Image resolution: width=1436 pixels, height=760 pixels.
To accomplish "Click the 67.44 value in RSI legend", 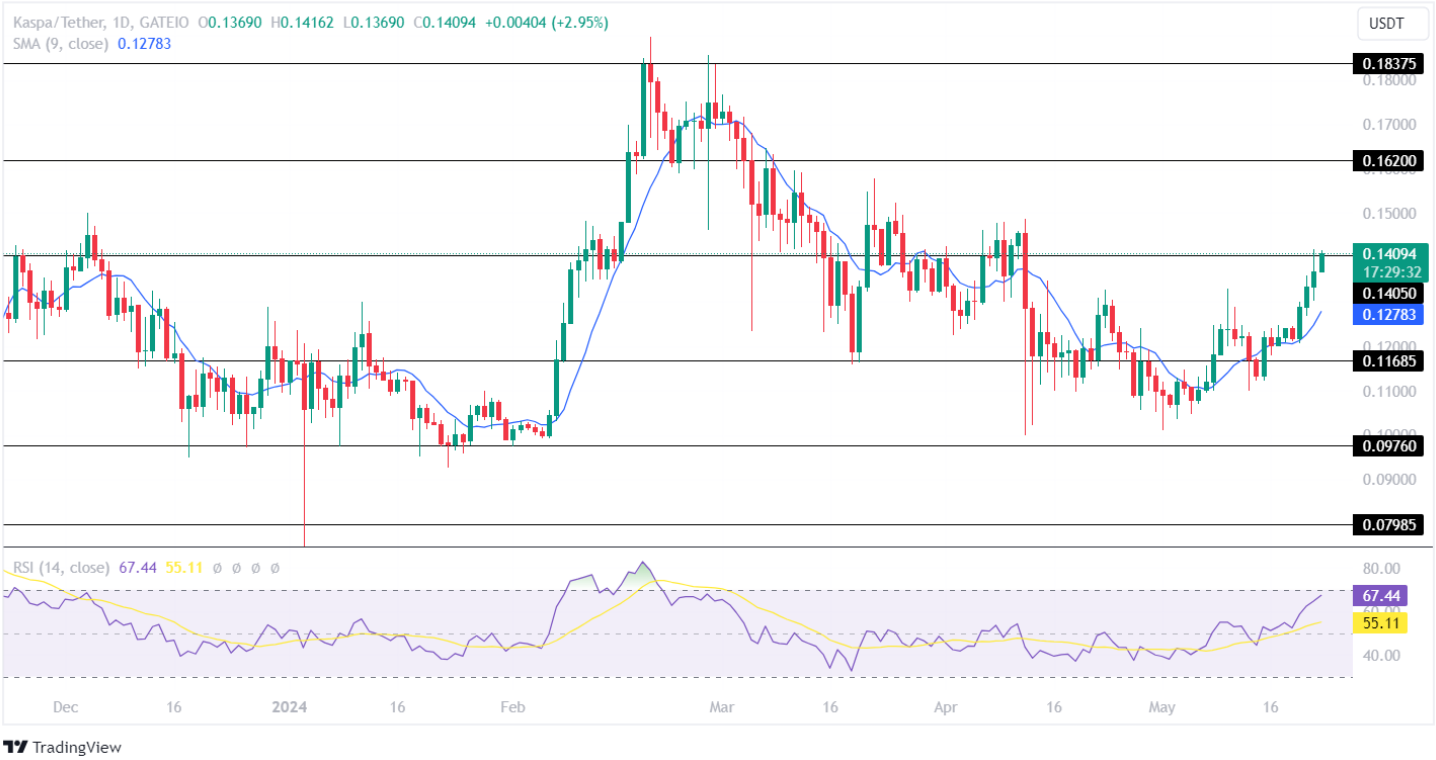I will [136, 567].
